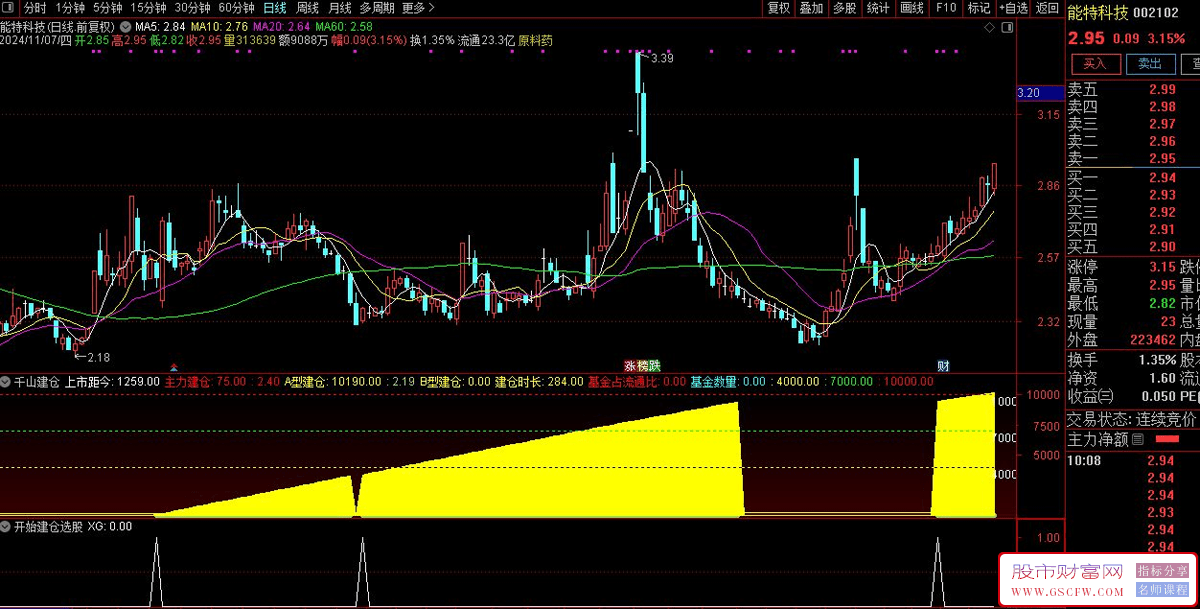Select the 卖一 price 2.95
The width and height of the screenshot is (1200, 609).
pos(1162,159)
